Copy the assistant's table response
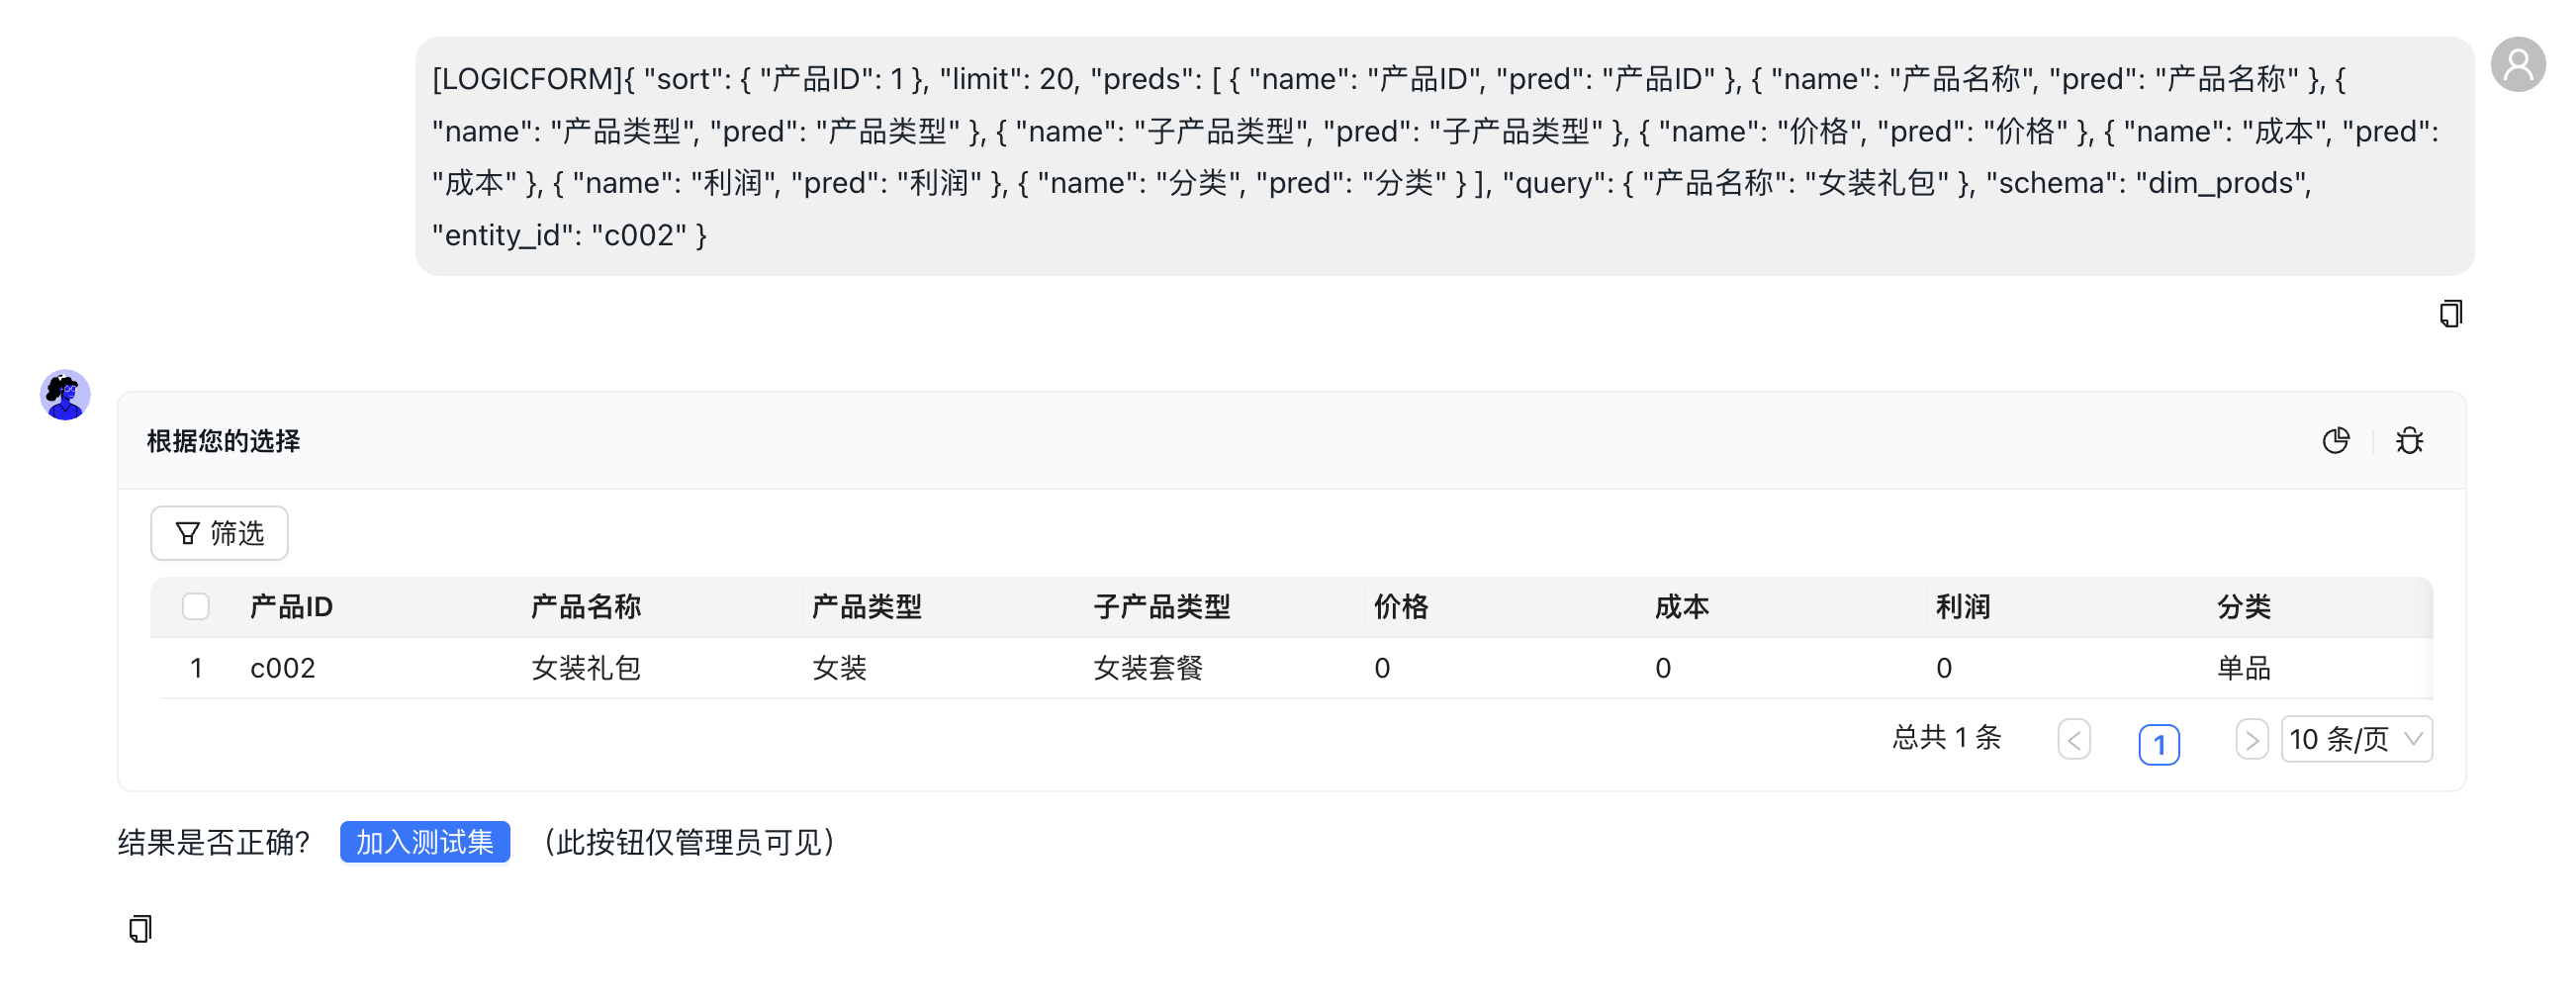2576x1005 pixels. click(139, 928)
